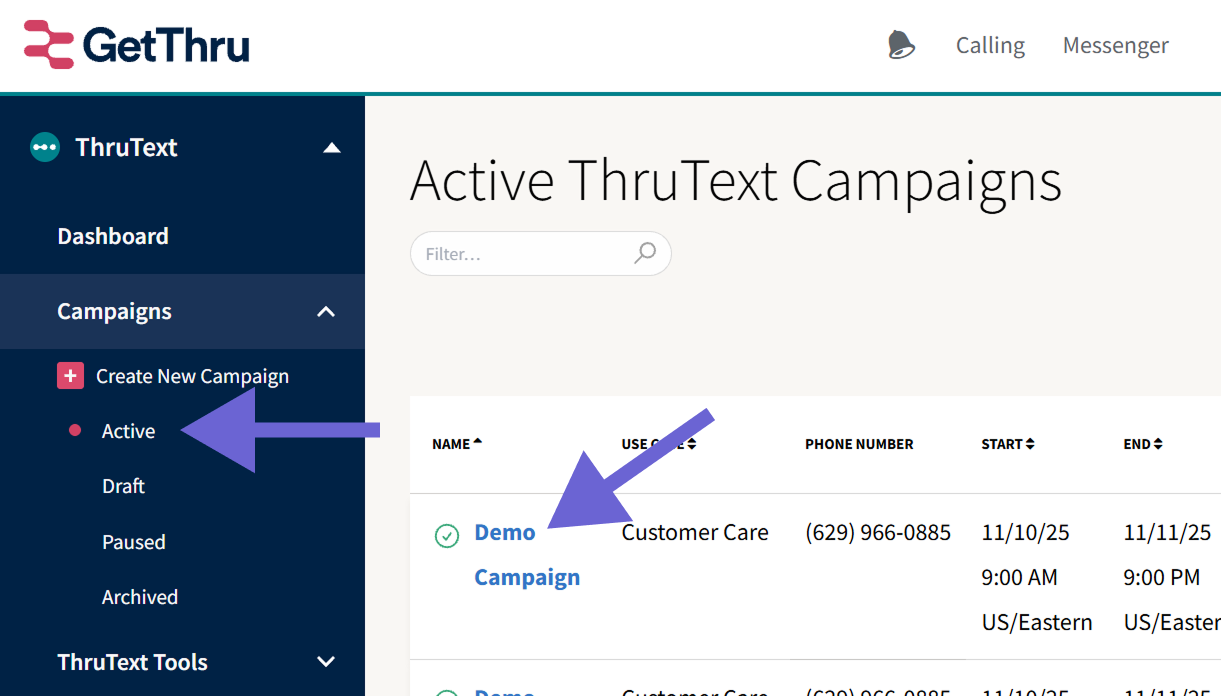Sort by the START column

coord(1008,444)
